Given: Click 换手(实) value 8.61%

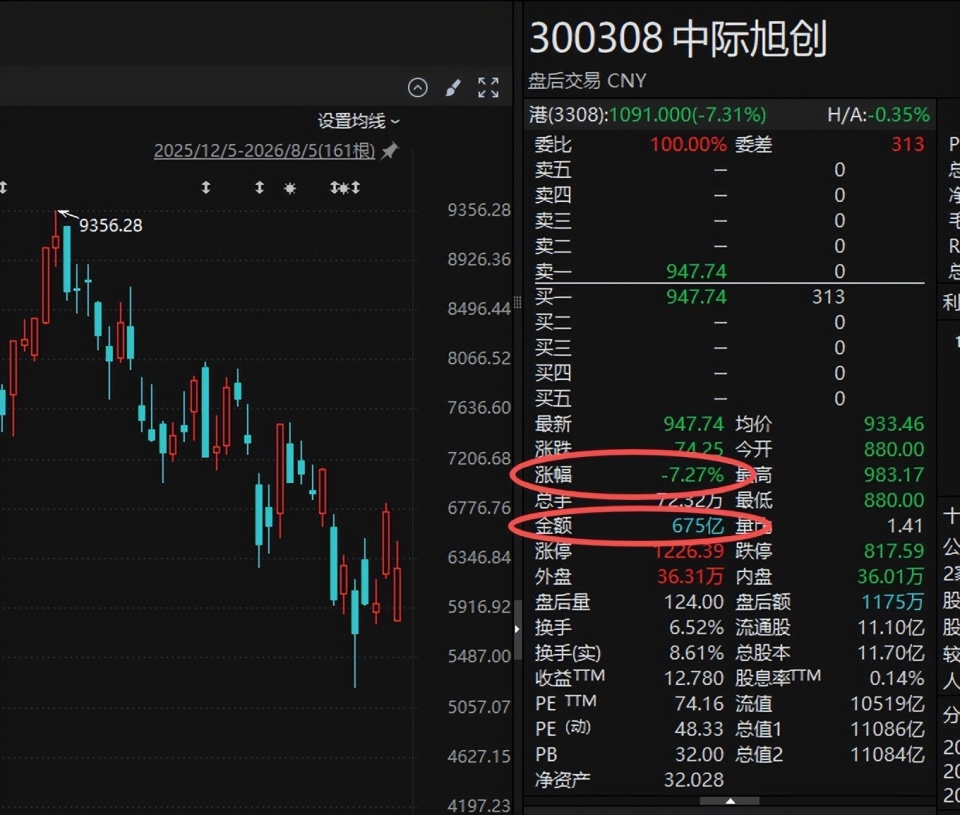Looking at the screenshot, I should pyautogui.click(x=696, y=653).
